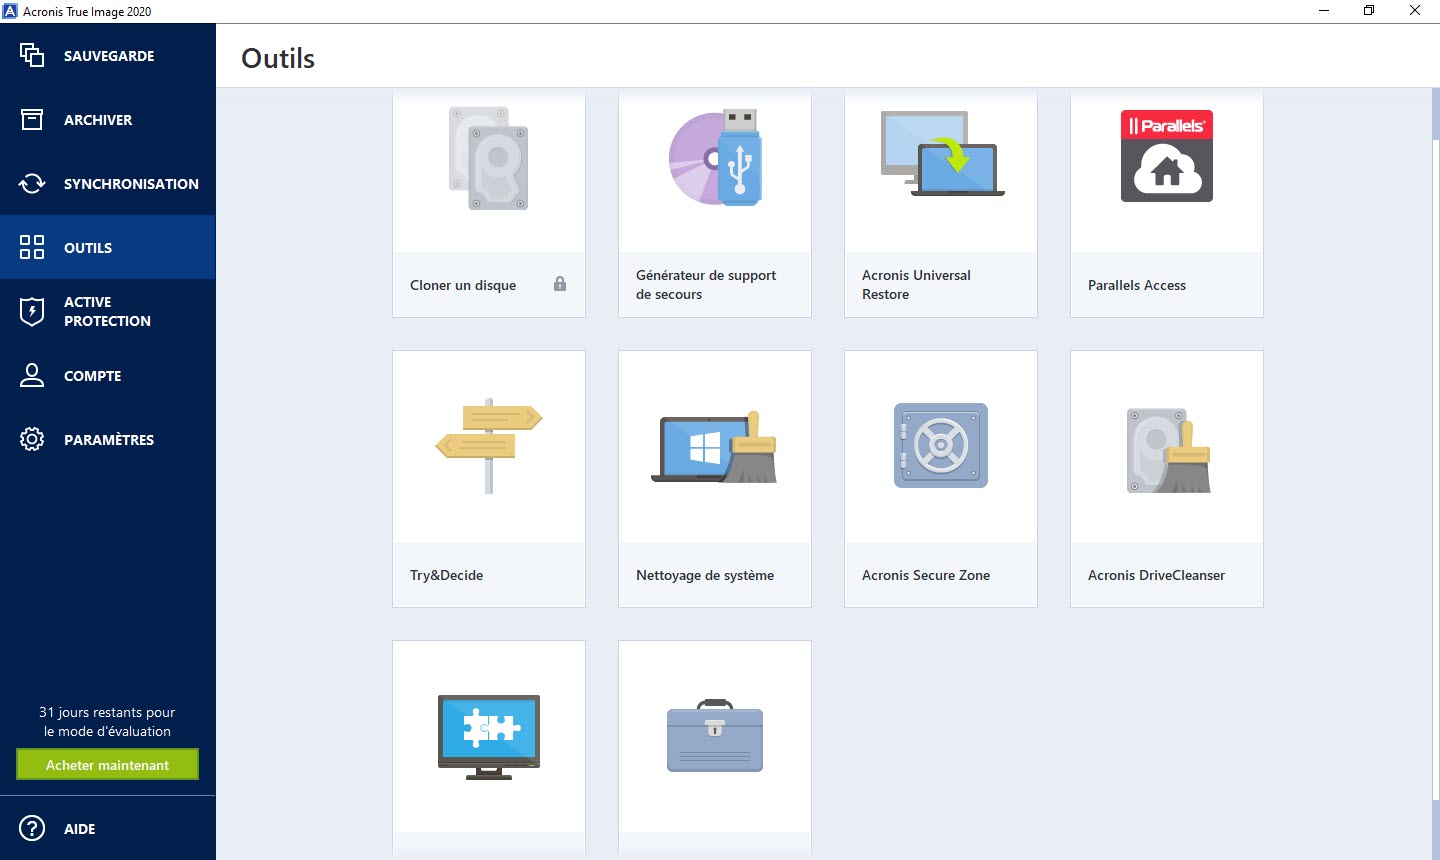Image resolution: width=1440 pixels, height=860 pixels.
Task: Click the Active Protection shield icon
Action: tap(32, 311)
